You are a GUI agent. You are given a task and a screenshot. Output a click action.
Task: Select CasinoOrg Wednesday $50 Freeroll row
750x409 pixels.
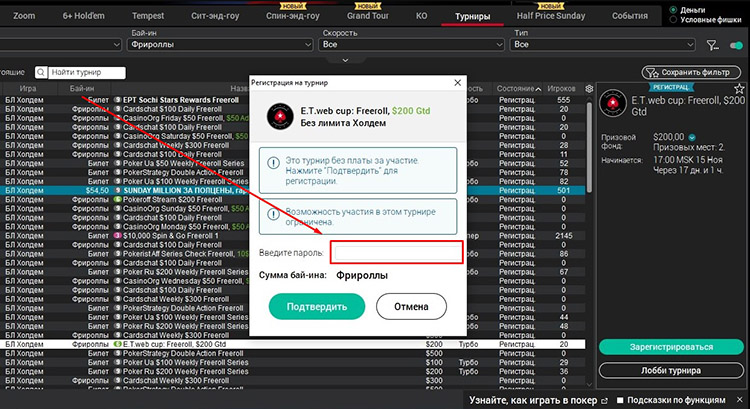(x=292, y=281)
